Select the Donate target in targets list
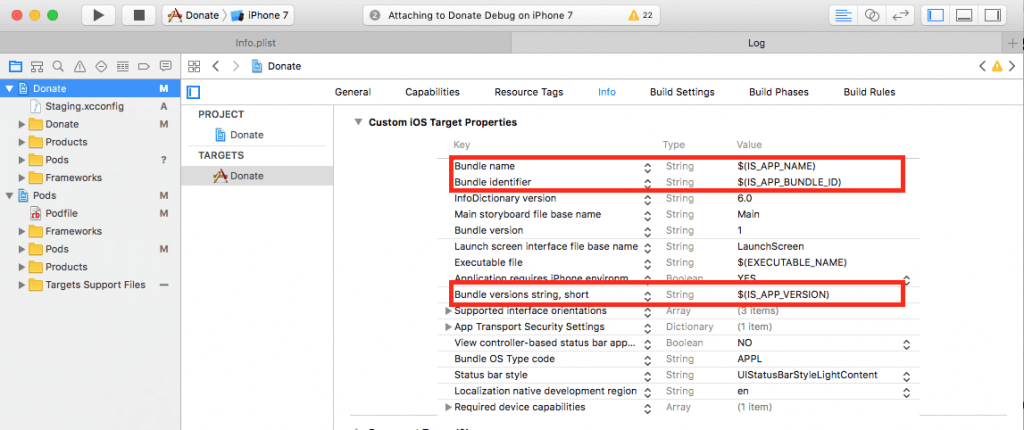The width and height of the screenshot is (1024, 430). click(x=246, y=176)
